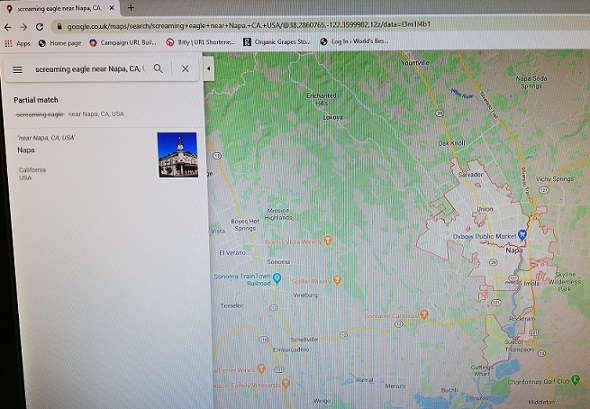Click in the Maps search box
This screenshot has width=590, height=409.
coord(90,69)
